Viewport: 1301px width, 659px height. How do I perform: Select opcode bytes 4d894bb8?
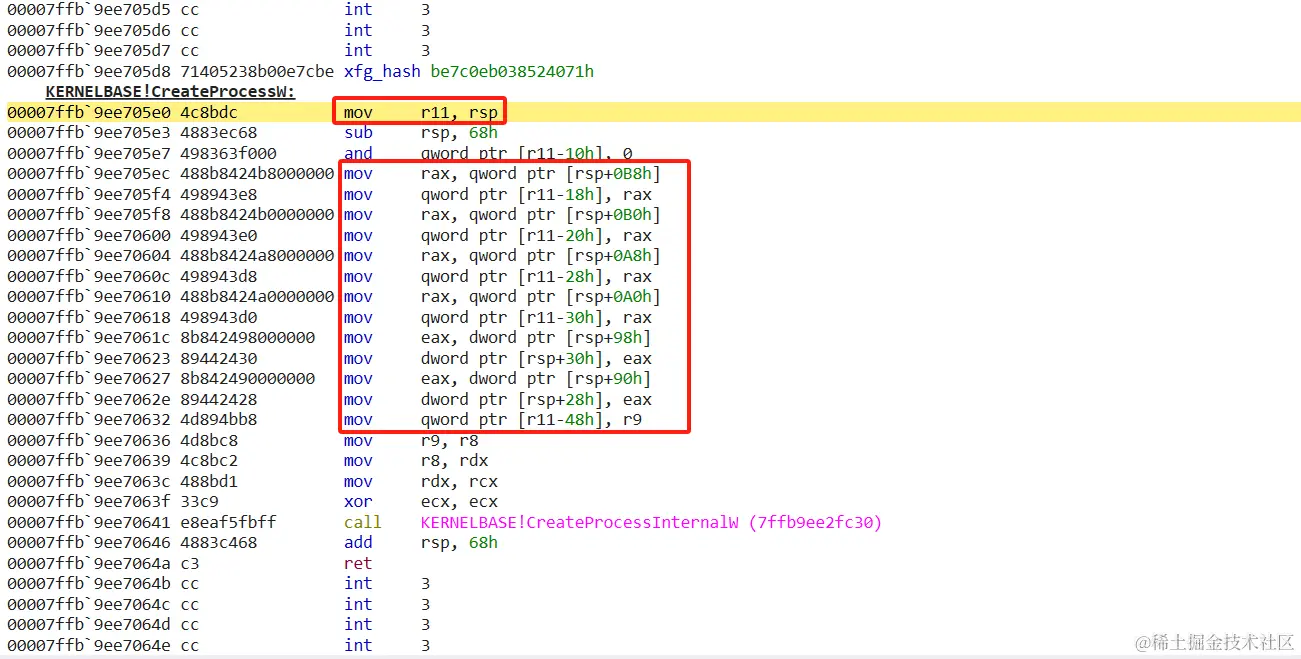[218, 420]
